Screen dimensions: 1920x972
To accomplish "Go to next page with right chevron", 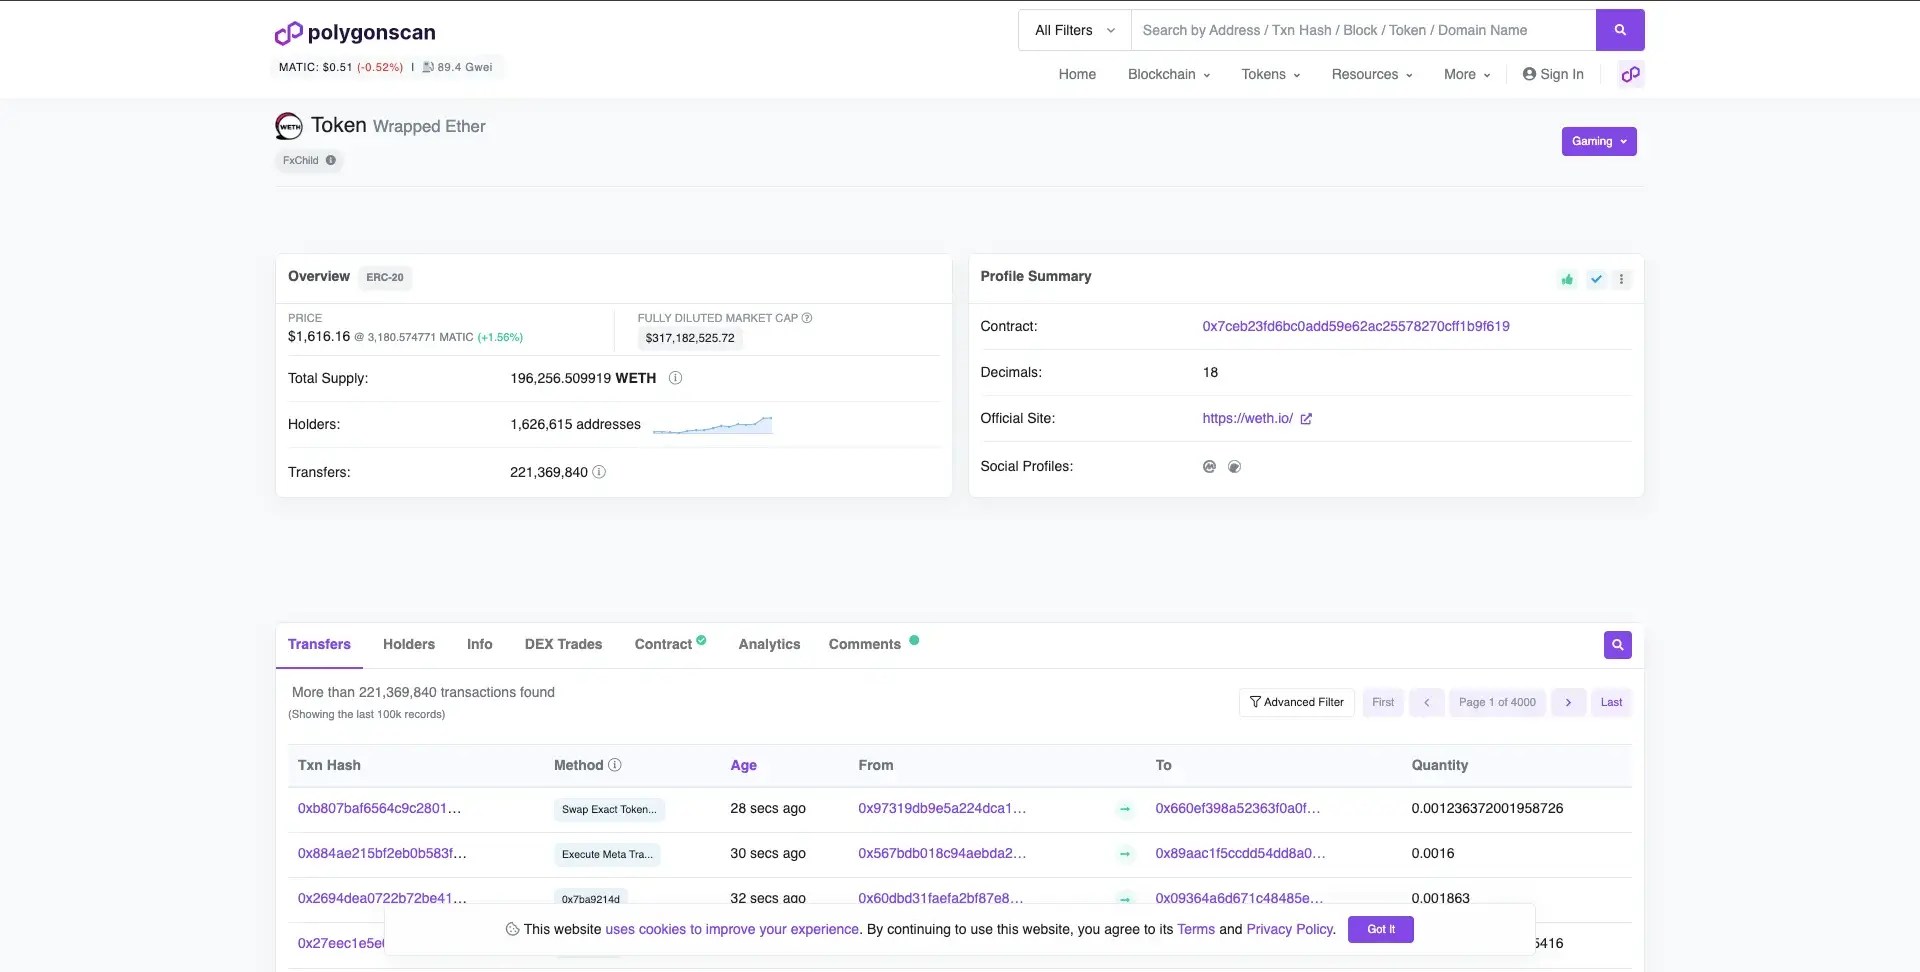I will click(x=1568, y=703).
